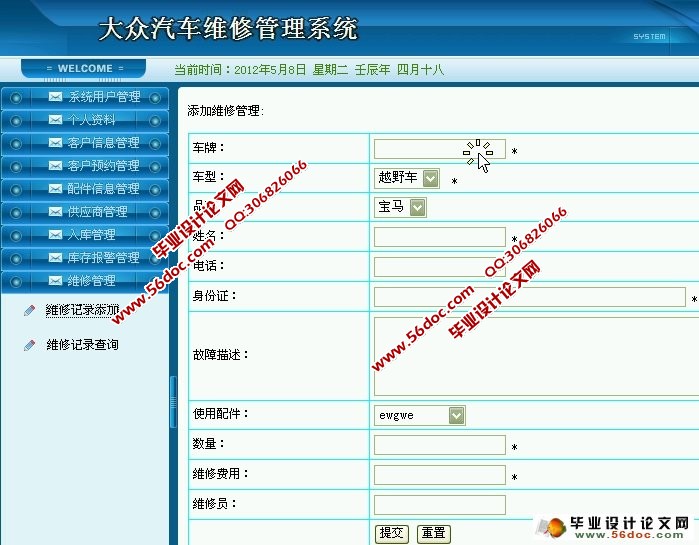Click the 提交 submit button

(x=392, y=533)
